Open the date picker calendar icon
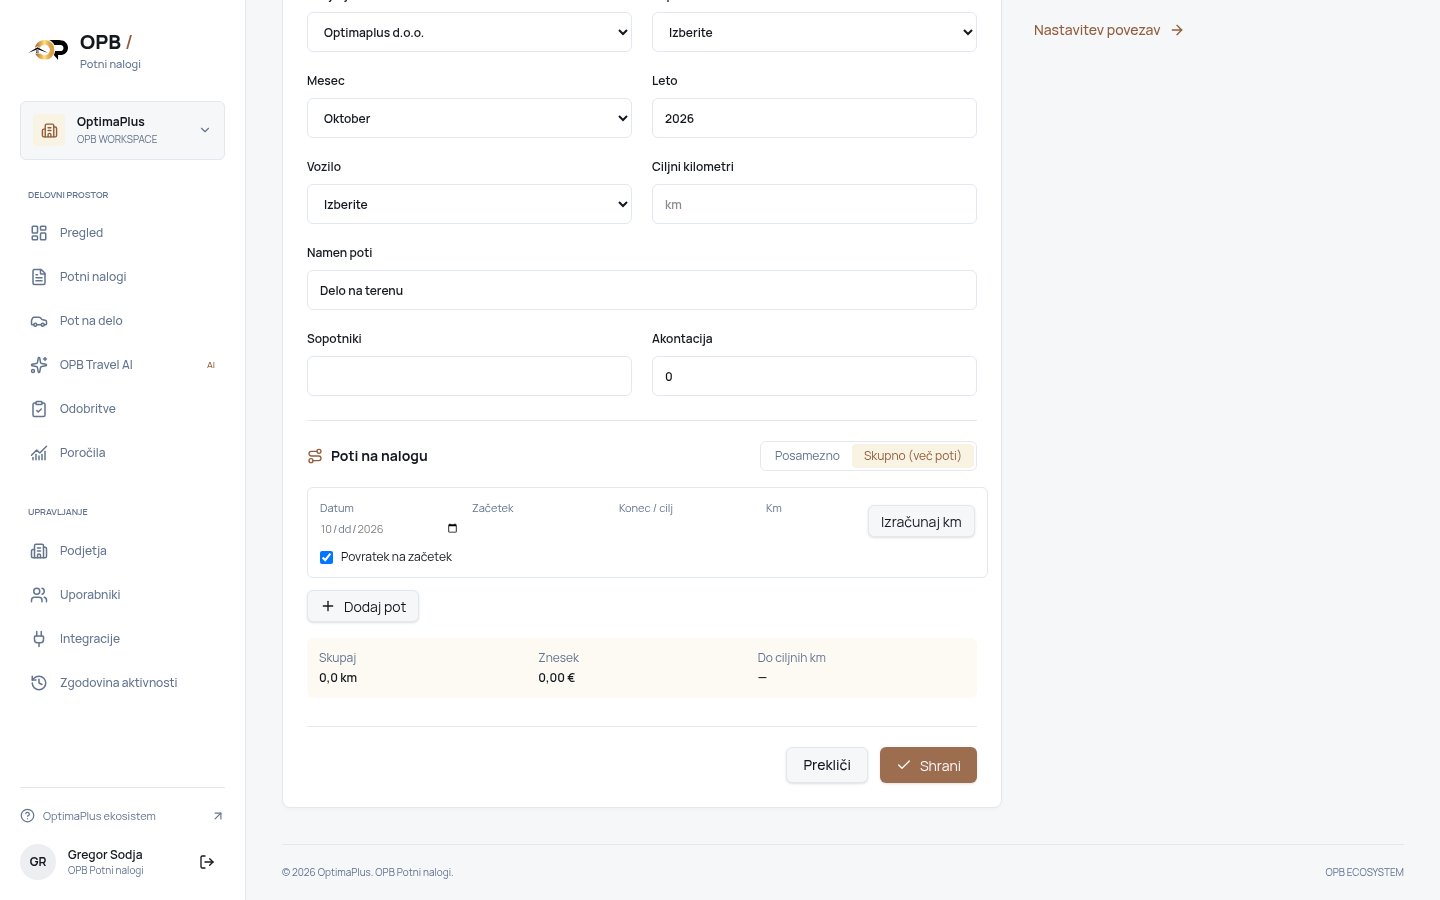 pyautogui.click(x=452, y=529)
